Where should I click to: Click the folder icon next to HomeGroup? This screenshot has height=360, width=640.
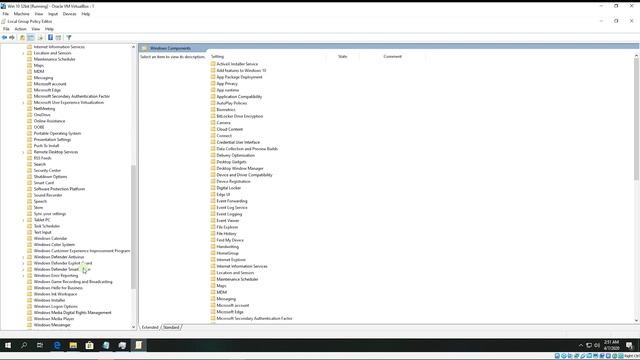tap(213, 253)
